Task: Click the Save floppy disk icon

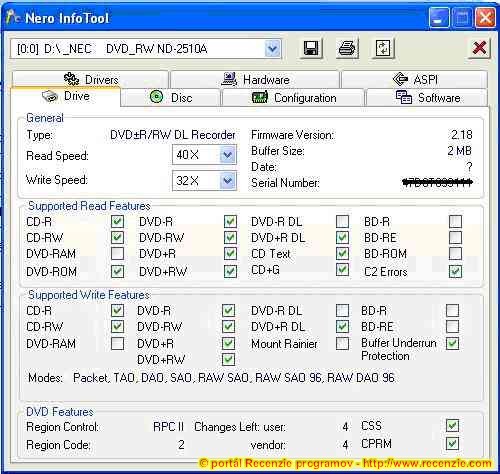Action: (311, 49)
